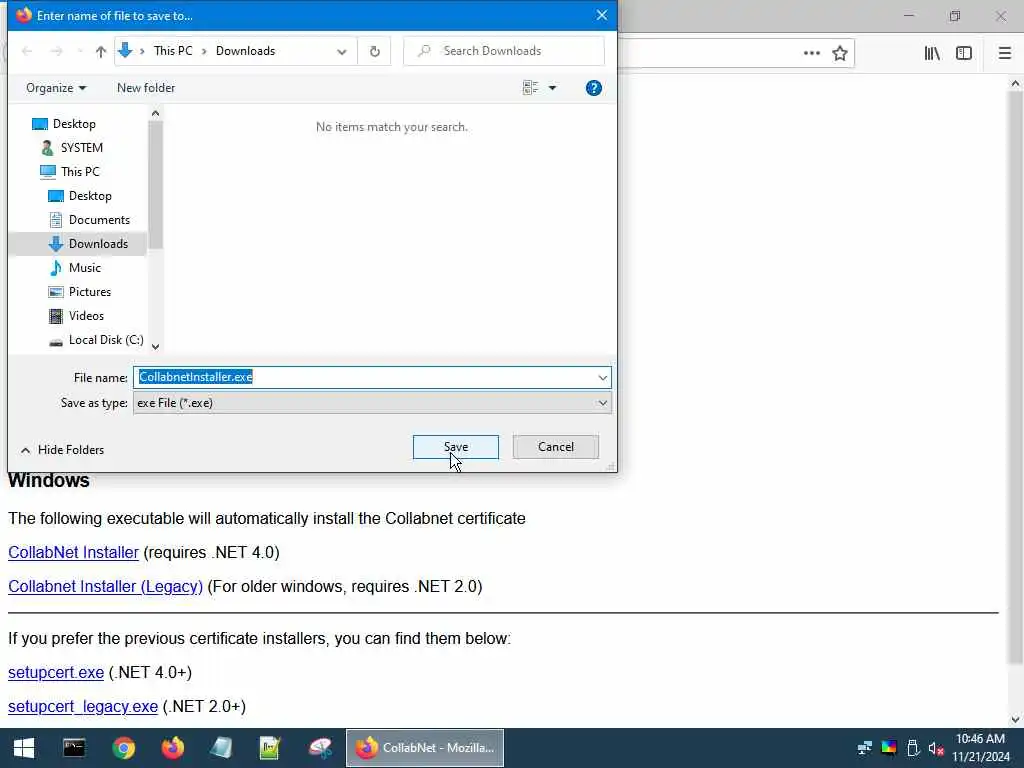Create a New folder
The width and height of the screenshot is (1024, 768).
146,88
